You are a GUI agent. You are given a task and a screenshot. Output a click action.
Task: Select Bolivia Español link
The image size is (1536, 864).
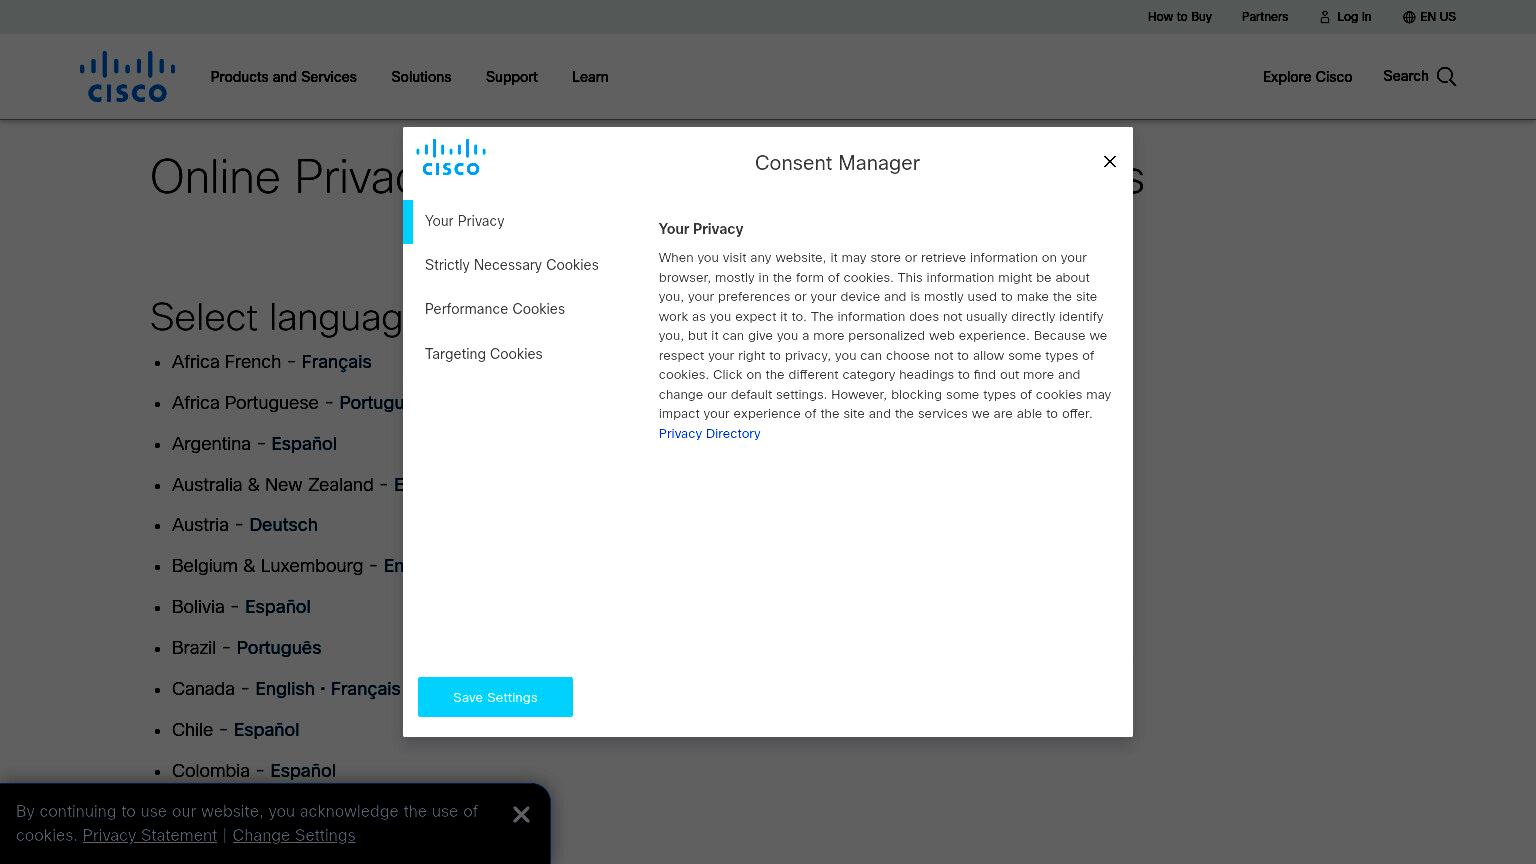pyautogui.click(x=278, y=607)
